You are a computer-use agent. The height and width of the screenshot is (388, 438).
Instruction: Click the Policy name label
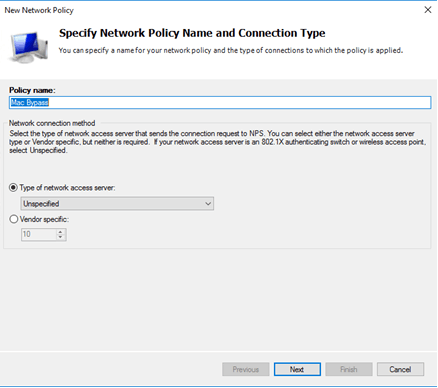32,90
